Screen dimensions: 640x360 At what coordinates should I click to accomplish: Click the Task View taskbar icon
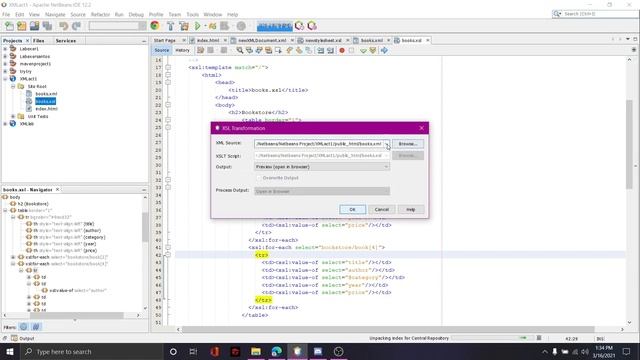(x=193, y=351)
